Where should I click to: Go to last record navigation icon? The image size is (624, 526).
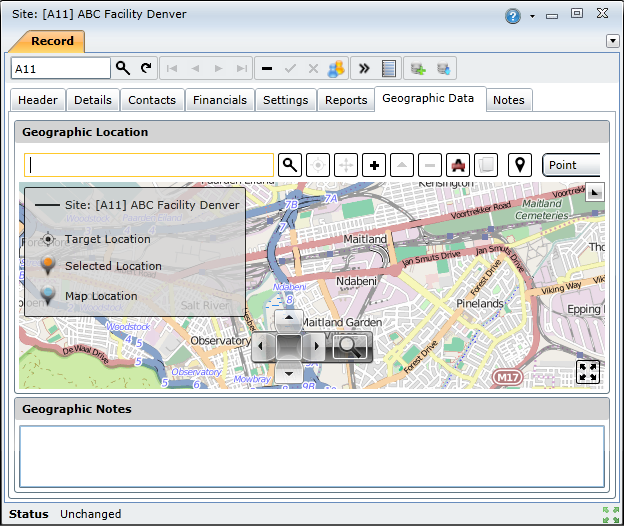click(x=242, y=68)
